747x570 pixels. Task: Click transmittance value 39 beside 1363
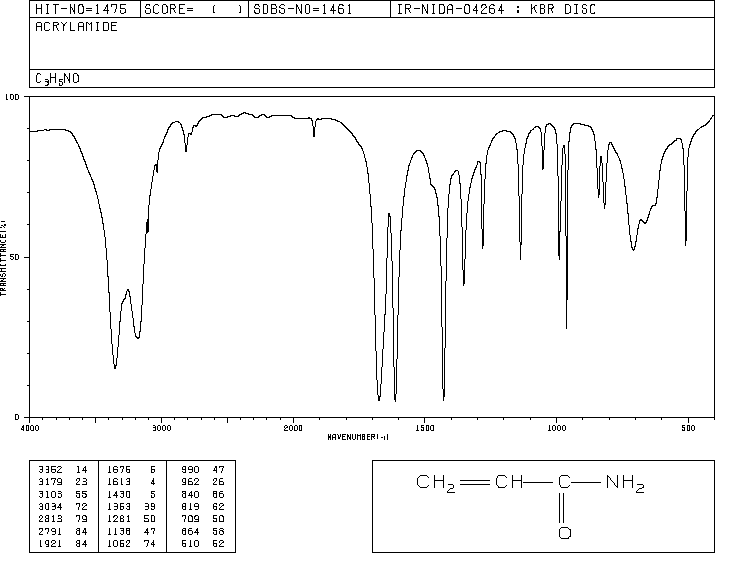coord(150,507)
